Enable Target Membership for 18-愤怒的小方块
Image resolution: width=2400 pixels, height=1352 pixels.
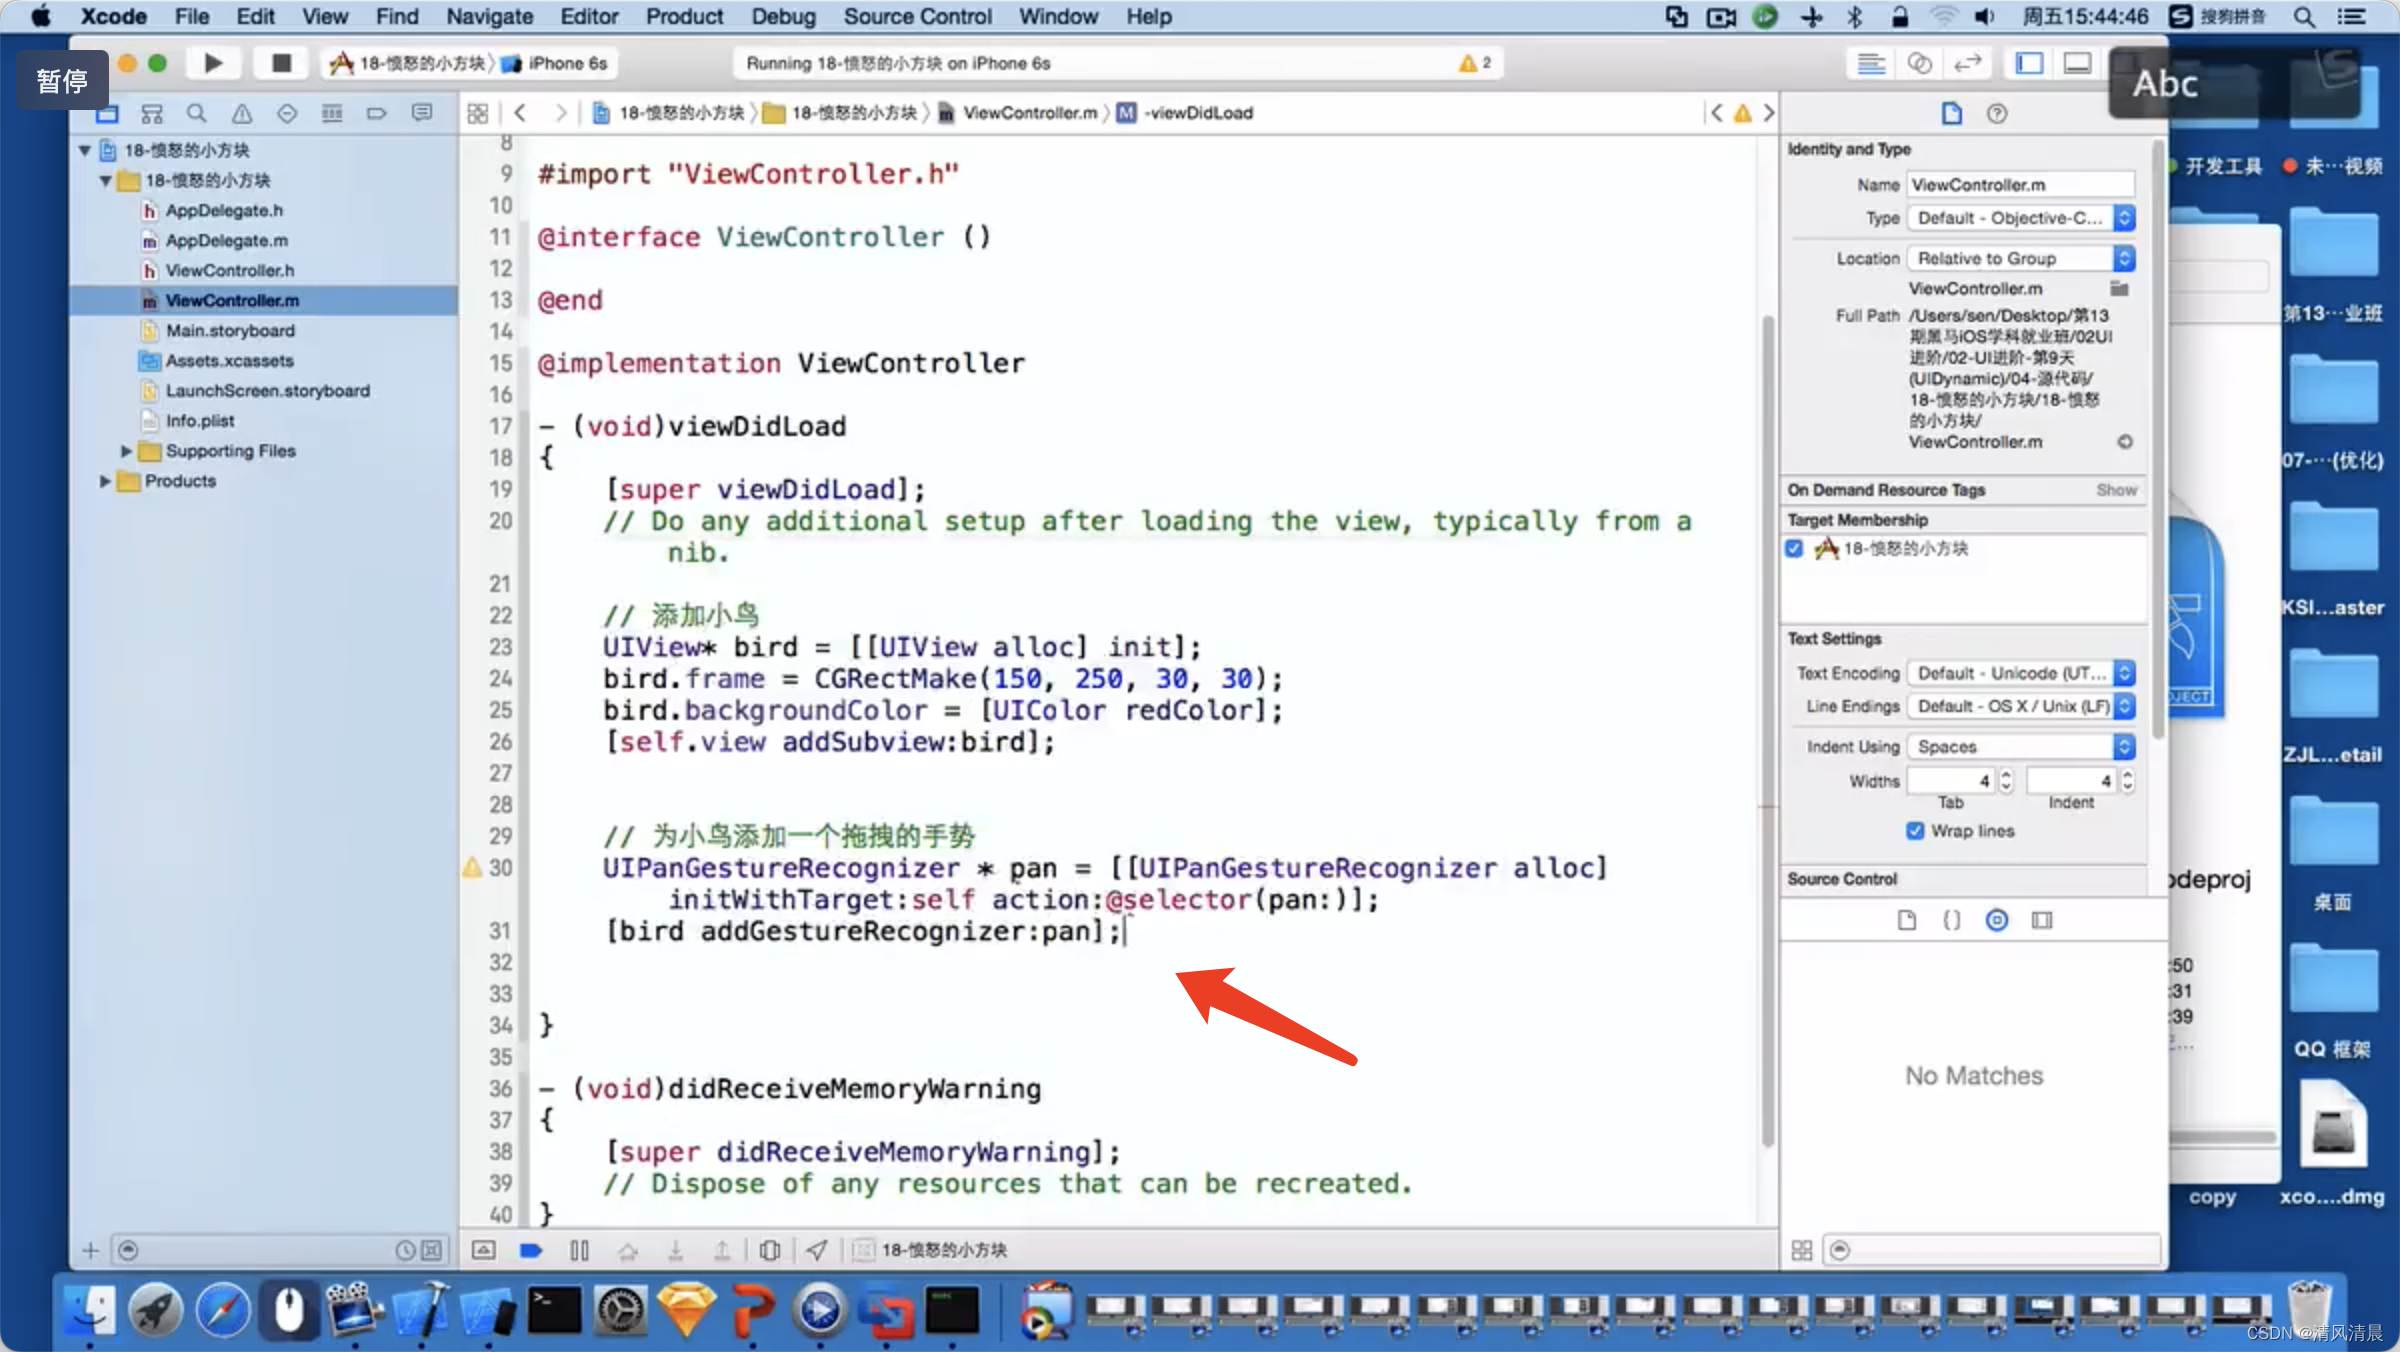click(x=1795, y=547)
